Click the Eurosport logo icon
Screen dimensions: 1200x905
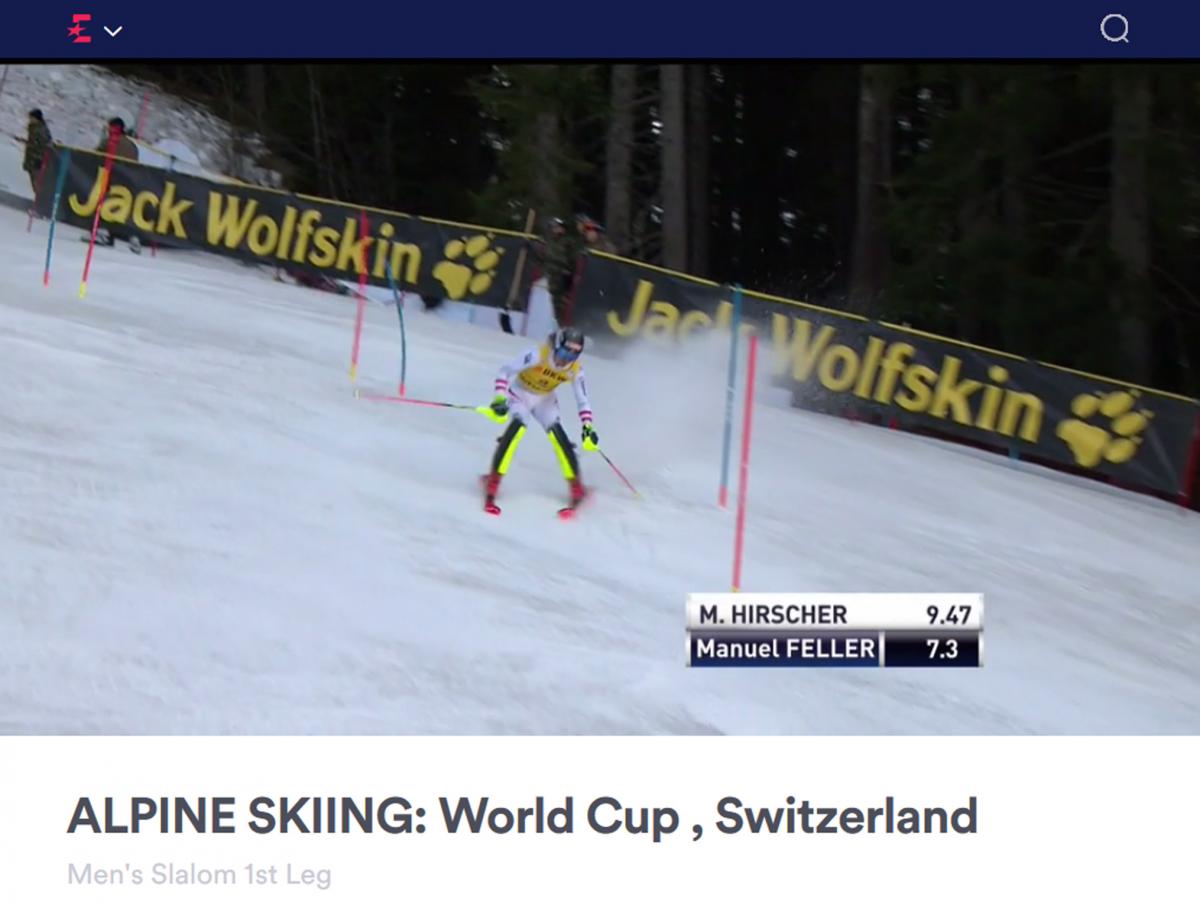tap(80, 30)
